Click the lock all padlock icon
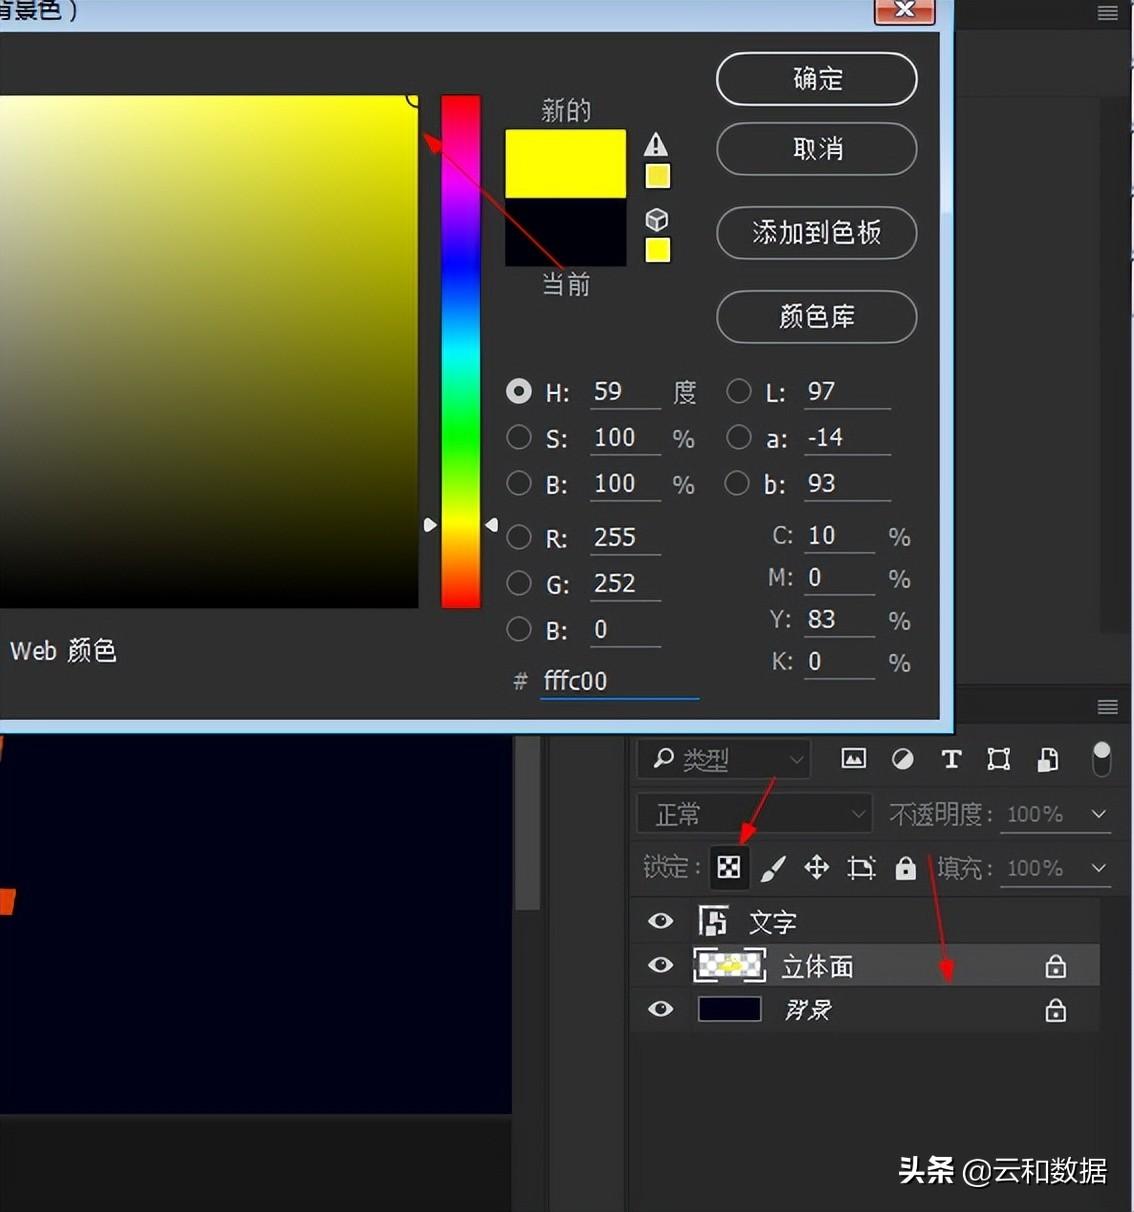1134x1212 pixels. pos(905,868)
